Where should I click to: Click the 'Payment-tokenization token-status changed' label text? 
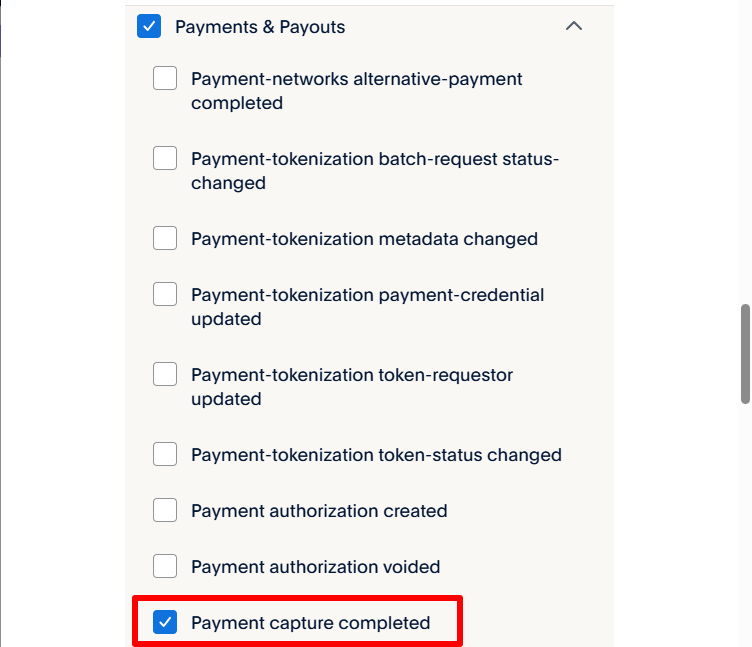tap(376, 455)
